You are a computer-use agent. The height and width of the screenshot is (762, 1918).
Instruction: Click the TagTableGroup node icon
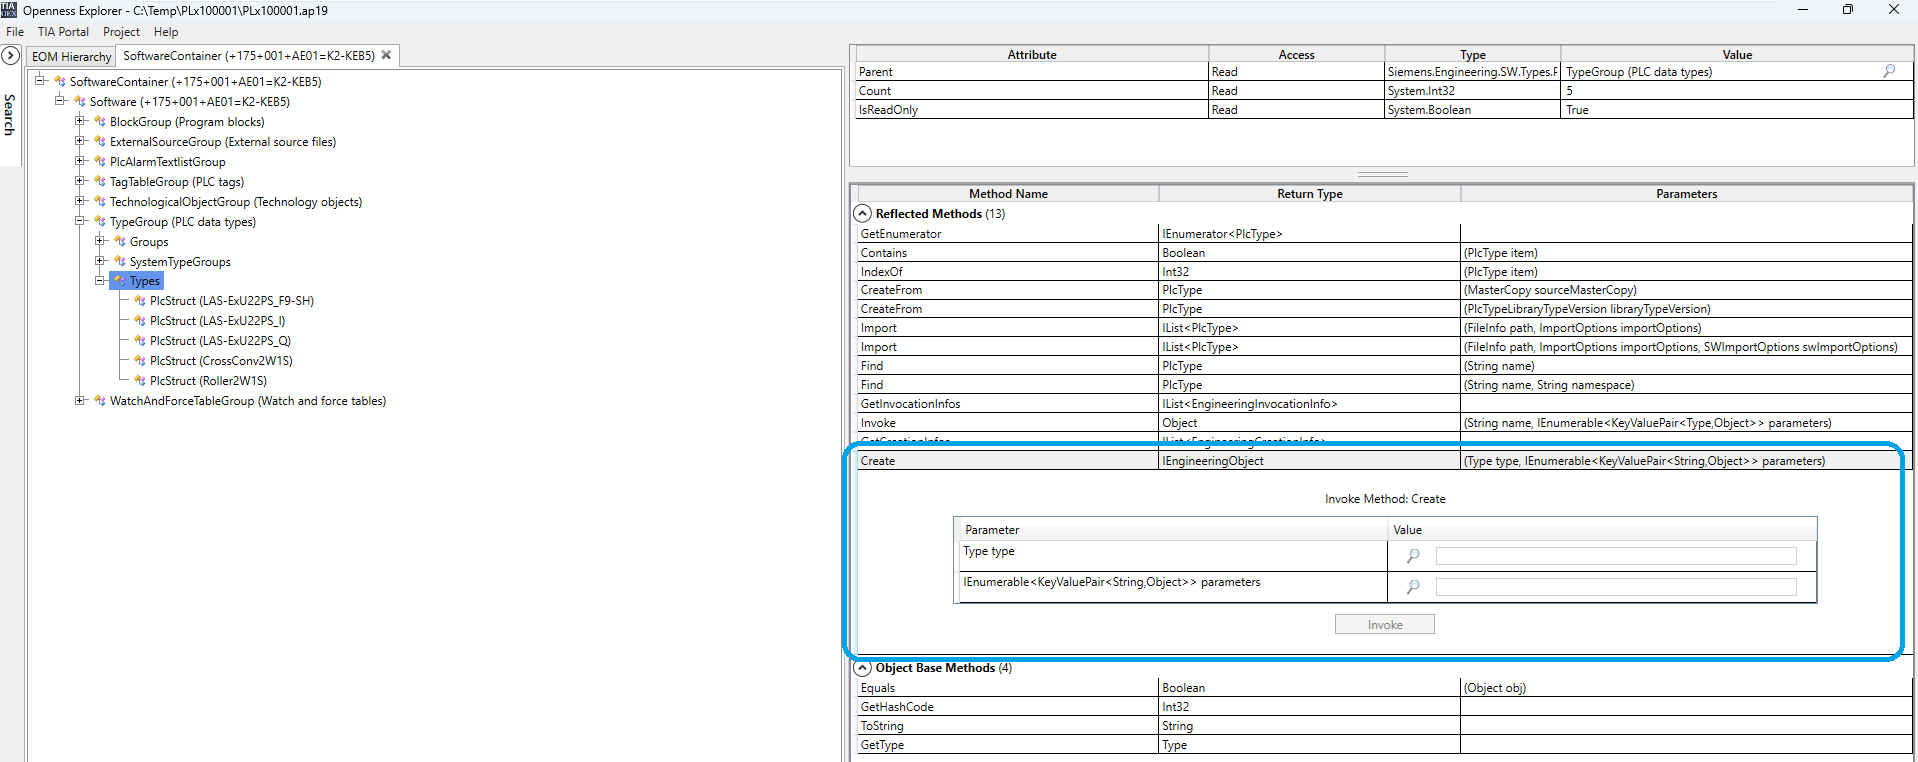100,182
